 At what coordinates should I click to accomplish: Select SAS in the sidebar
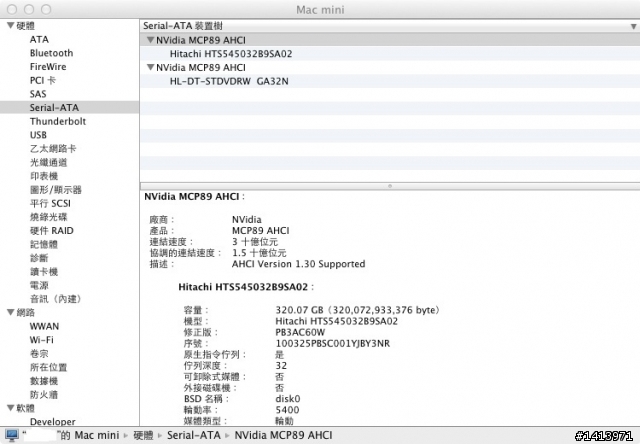point(38,94)
